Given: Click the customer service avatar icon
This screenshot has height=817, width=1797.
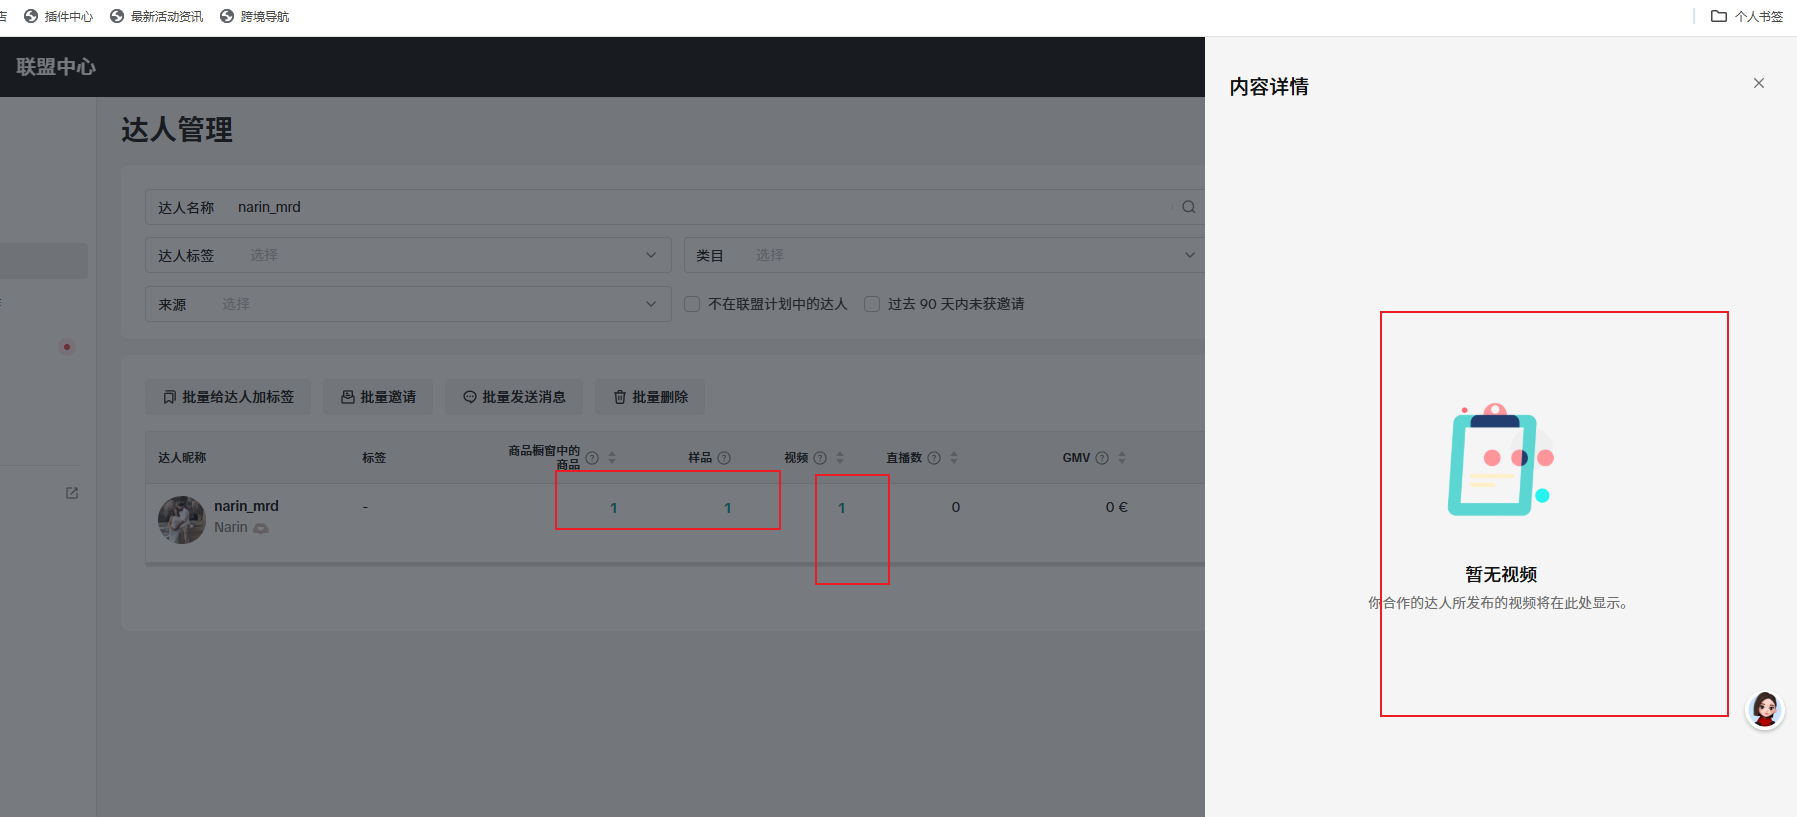Looking at the screenshot, I should (1764, 710).
